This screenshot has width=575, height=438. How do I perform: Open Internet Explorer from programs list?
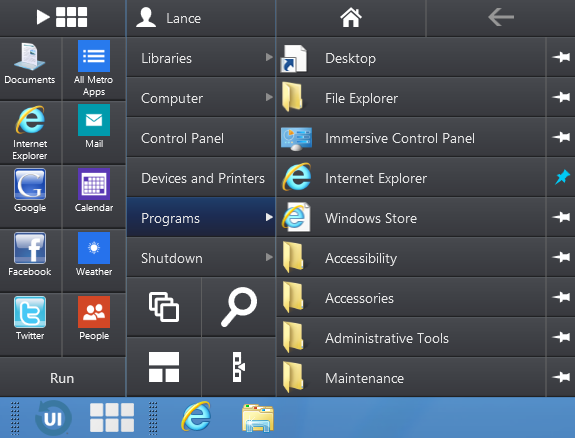pyautogui.click(x=411, y=178)
